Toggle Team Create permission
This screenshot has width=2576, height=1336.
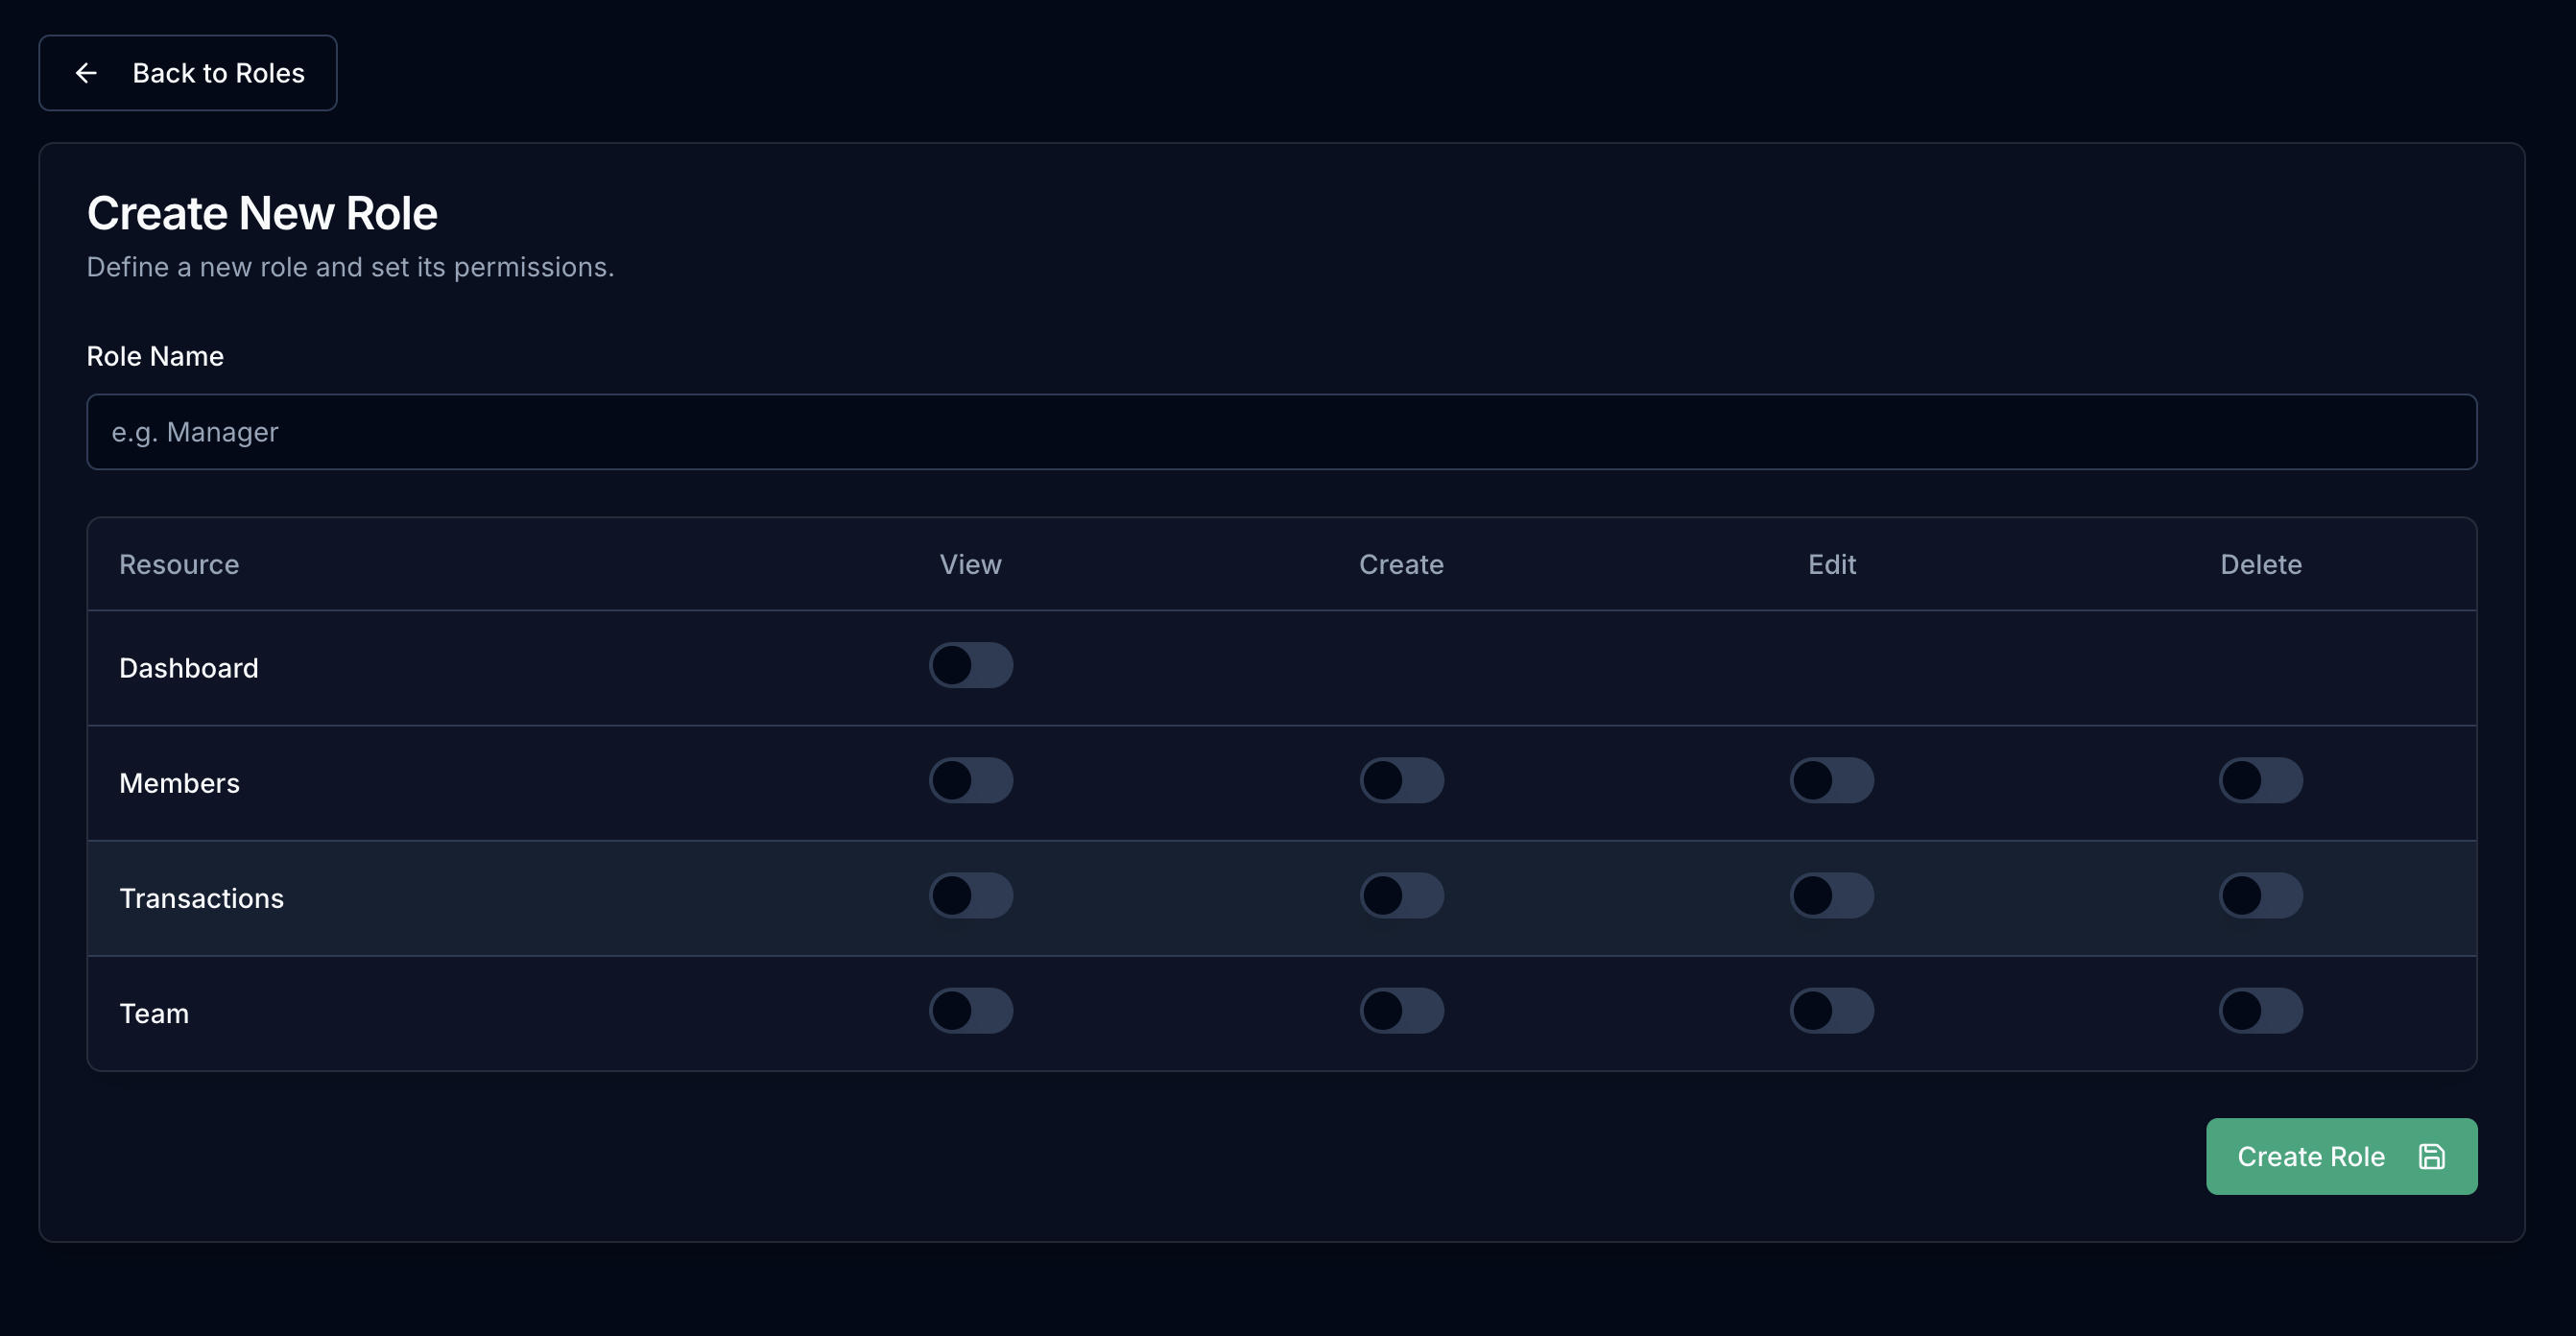(1401, 1011)
